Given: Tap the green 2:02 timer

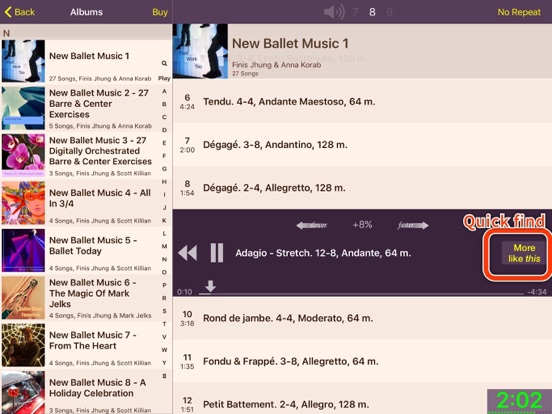Looking at the screenshot, I should coord(520,401).
